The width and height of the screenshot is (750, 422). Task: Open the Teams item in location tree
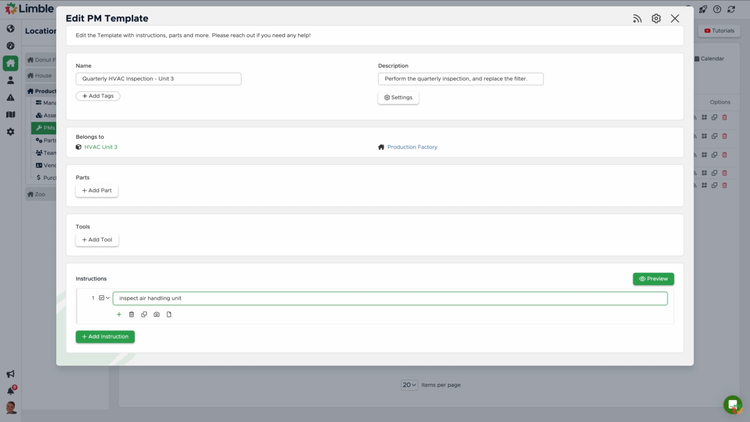click(46, 153)
